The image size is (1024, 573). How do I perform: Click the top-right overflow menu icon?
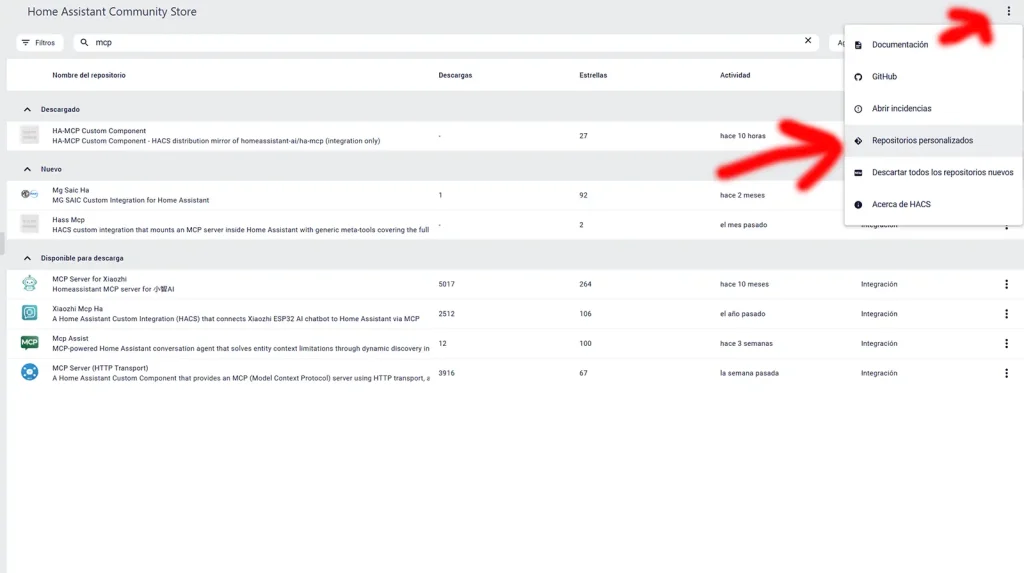pyautogui.click(x=1008, y=11)
